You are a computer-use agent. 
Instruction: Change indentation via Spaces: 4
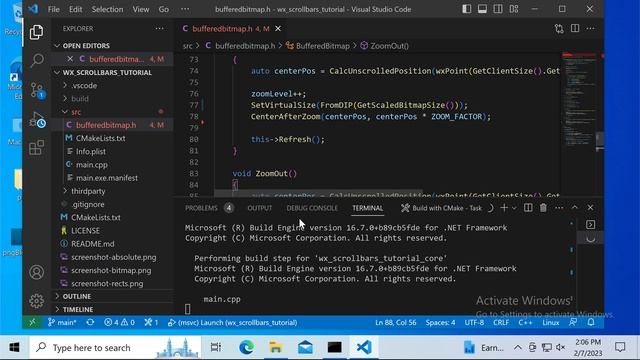click(x=440, y=322)
